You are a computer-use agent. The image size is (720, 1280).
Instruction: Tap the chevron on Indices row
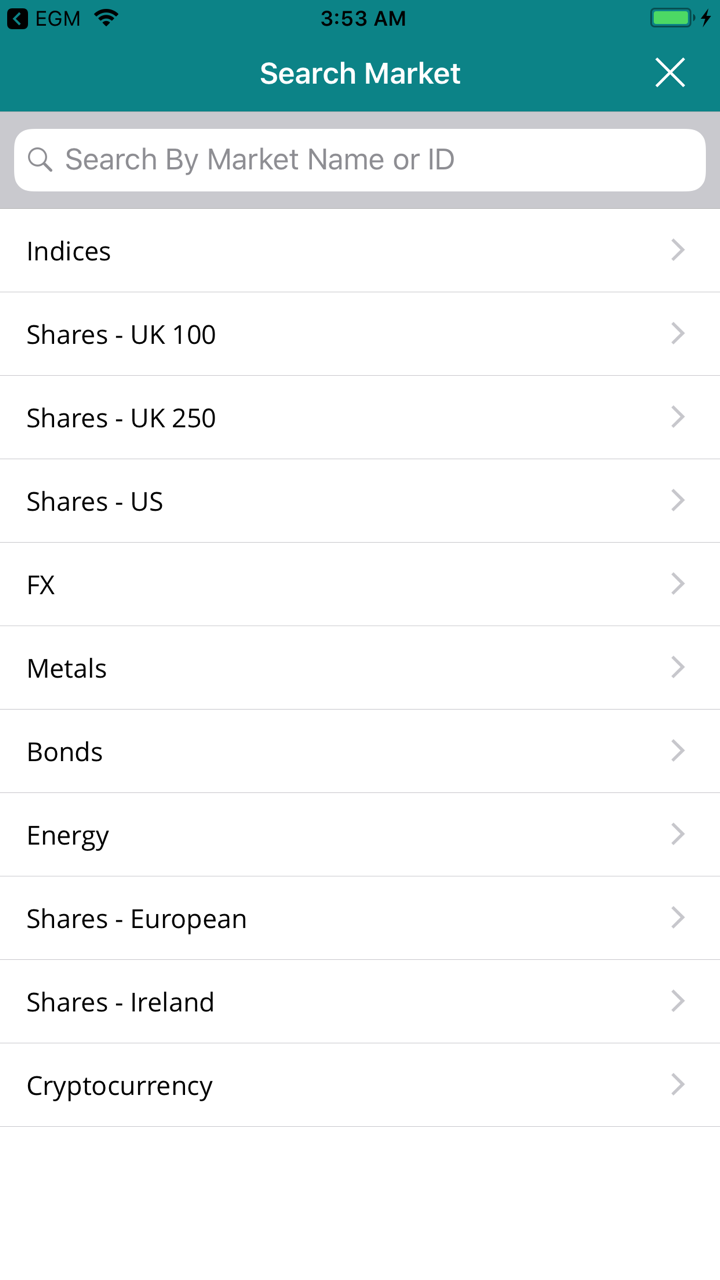(678, 250)
